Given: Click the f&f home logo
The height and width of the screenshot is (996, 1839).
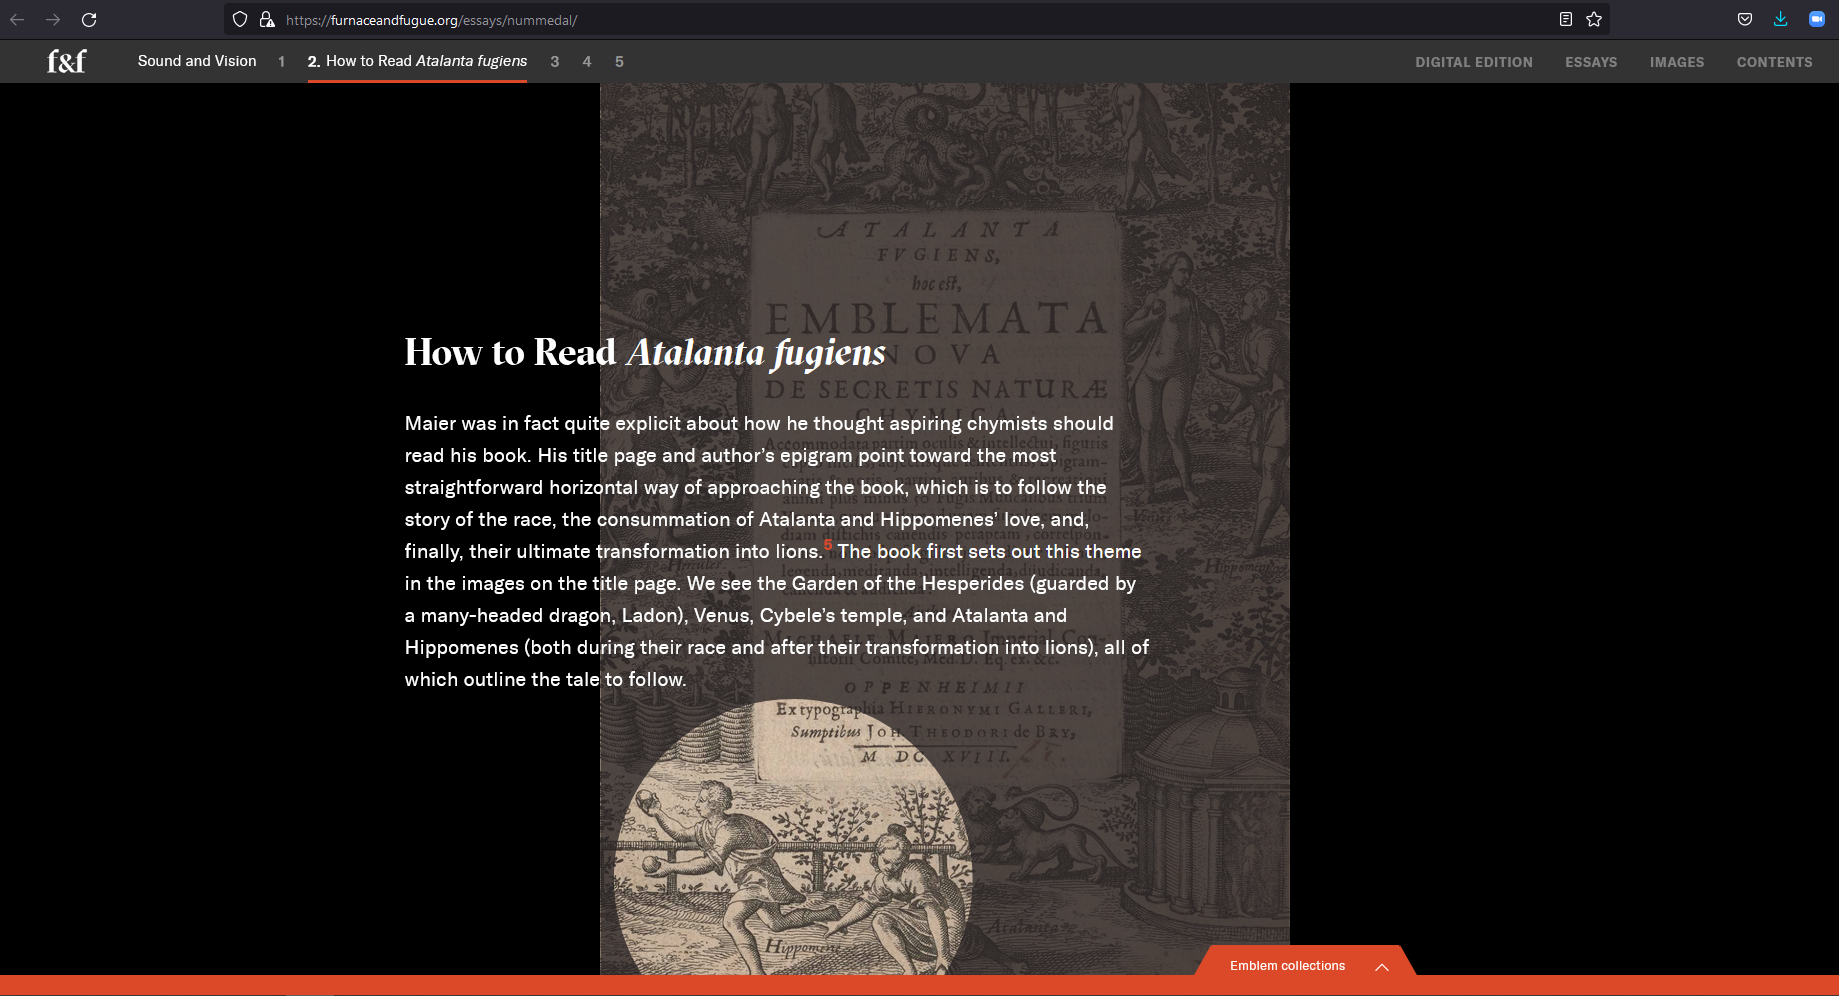Looking at the screenshot, I should [x=67, y=61].
